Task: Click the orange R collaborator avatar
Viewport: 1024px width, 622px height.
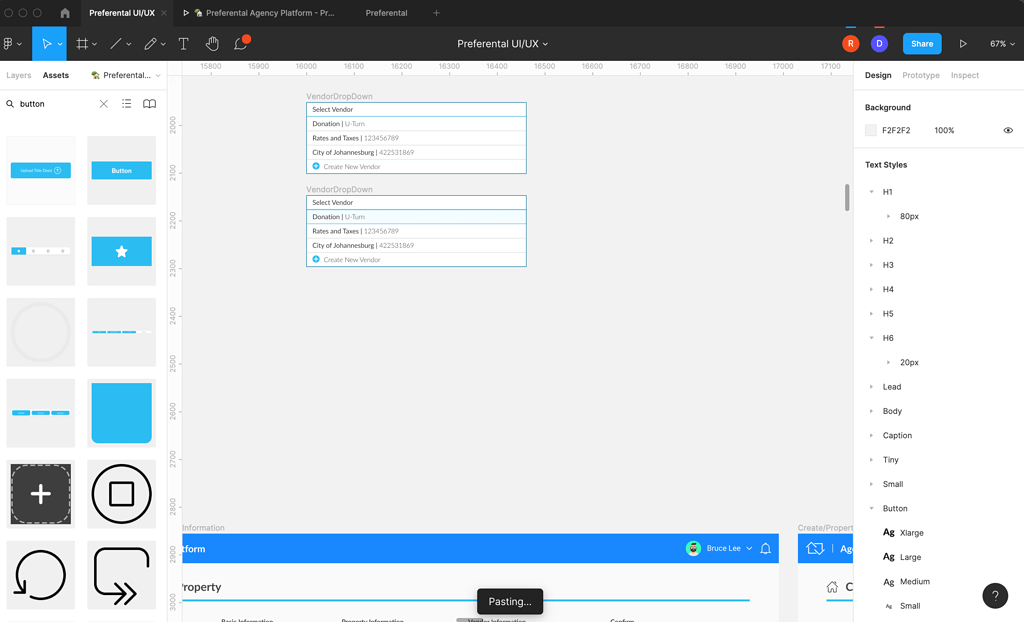Action: pos(850,44)
